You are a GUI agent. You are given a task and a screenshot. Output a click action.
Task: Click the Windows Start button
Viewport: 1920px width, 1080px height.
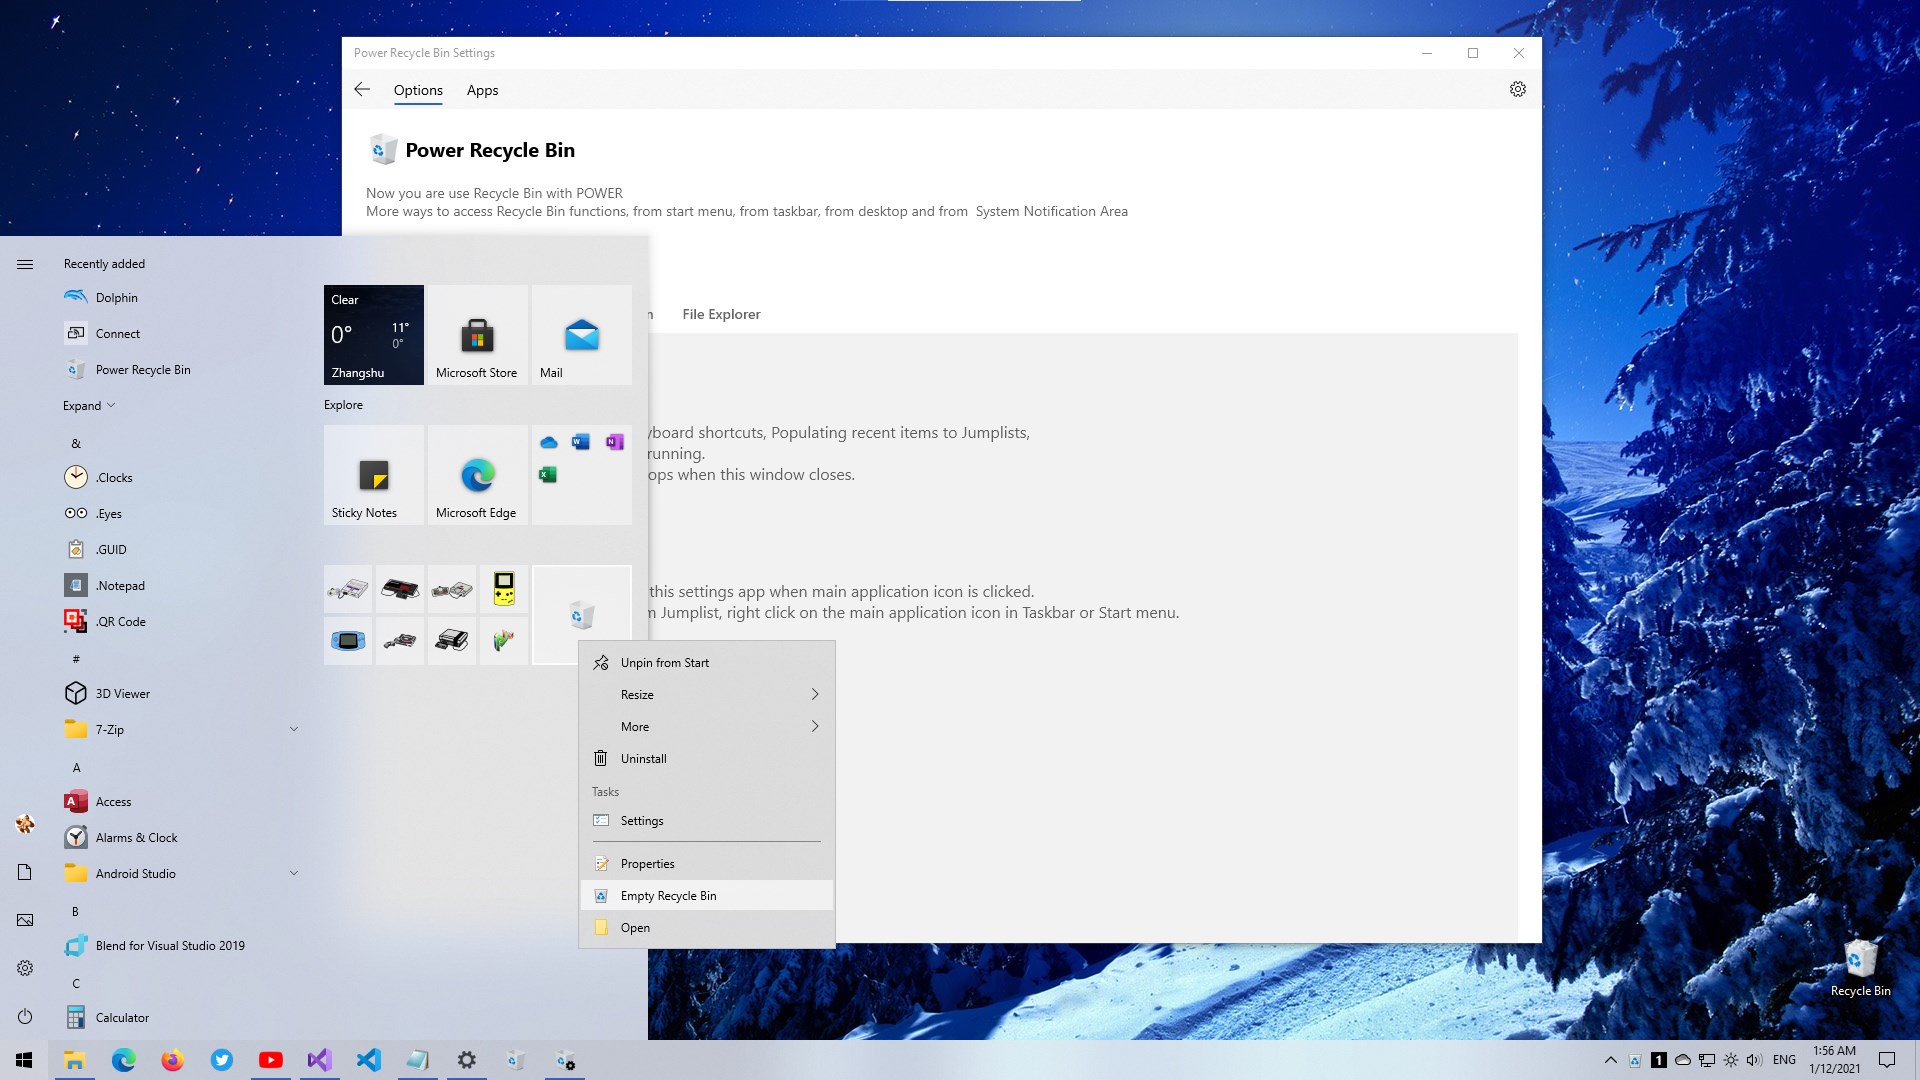tap(24, 1060)
